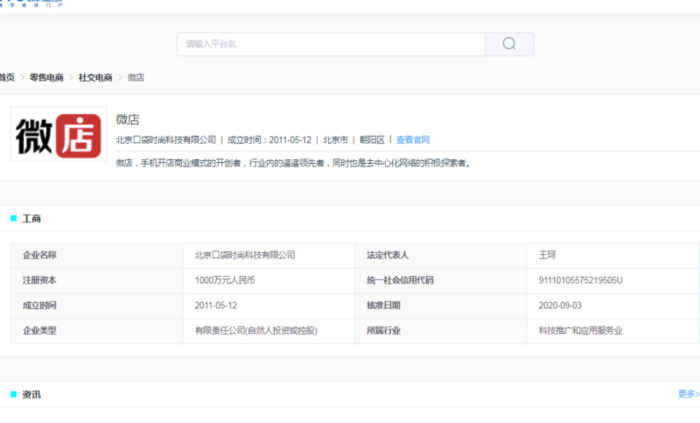Click 北京市 in header line
The height and width of the screenshot is (423, 700).
[335, 140]
